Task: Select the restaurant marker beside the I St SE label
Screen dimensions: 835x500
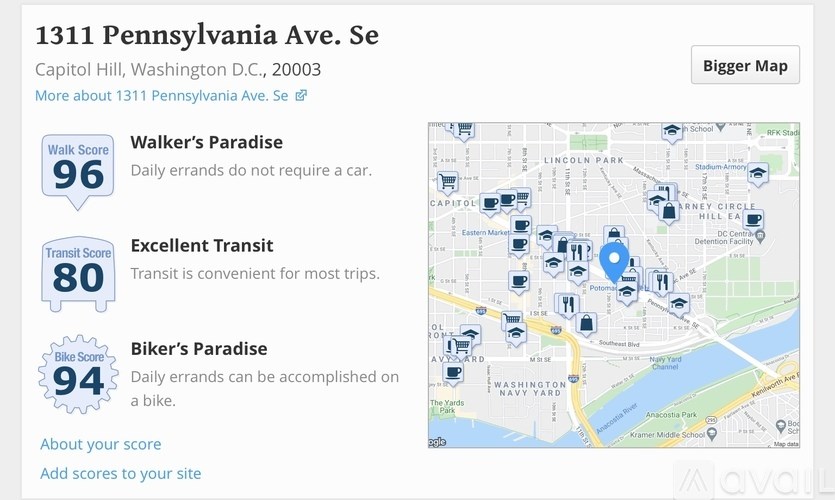Action: [x=568, y=303]
